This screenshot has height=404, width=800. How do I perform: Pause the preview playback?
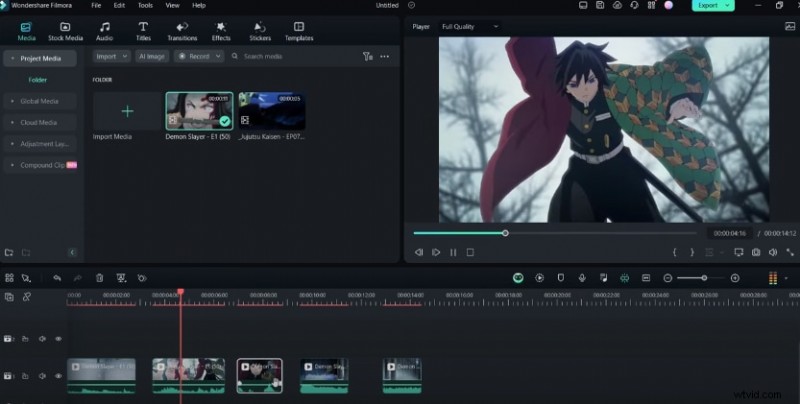click(x=453, y=252)
